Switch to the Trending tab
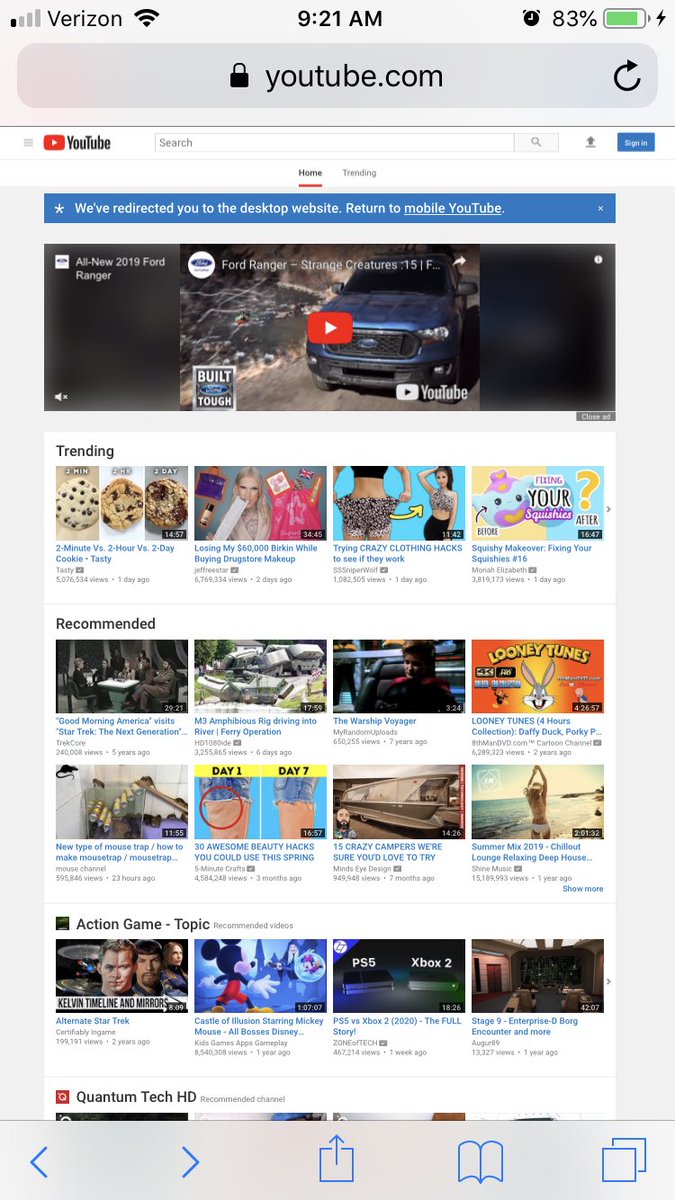This screenshot has height=1200, width=675. click(359, 173)
